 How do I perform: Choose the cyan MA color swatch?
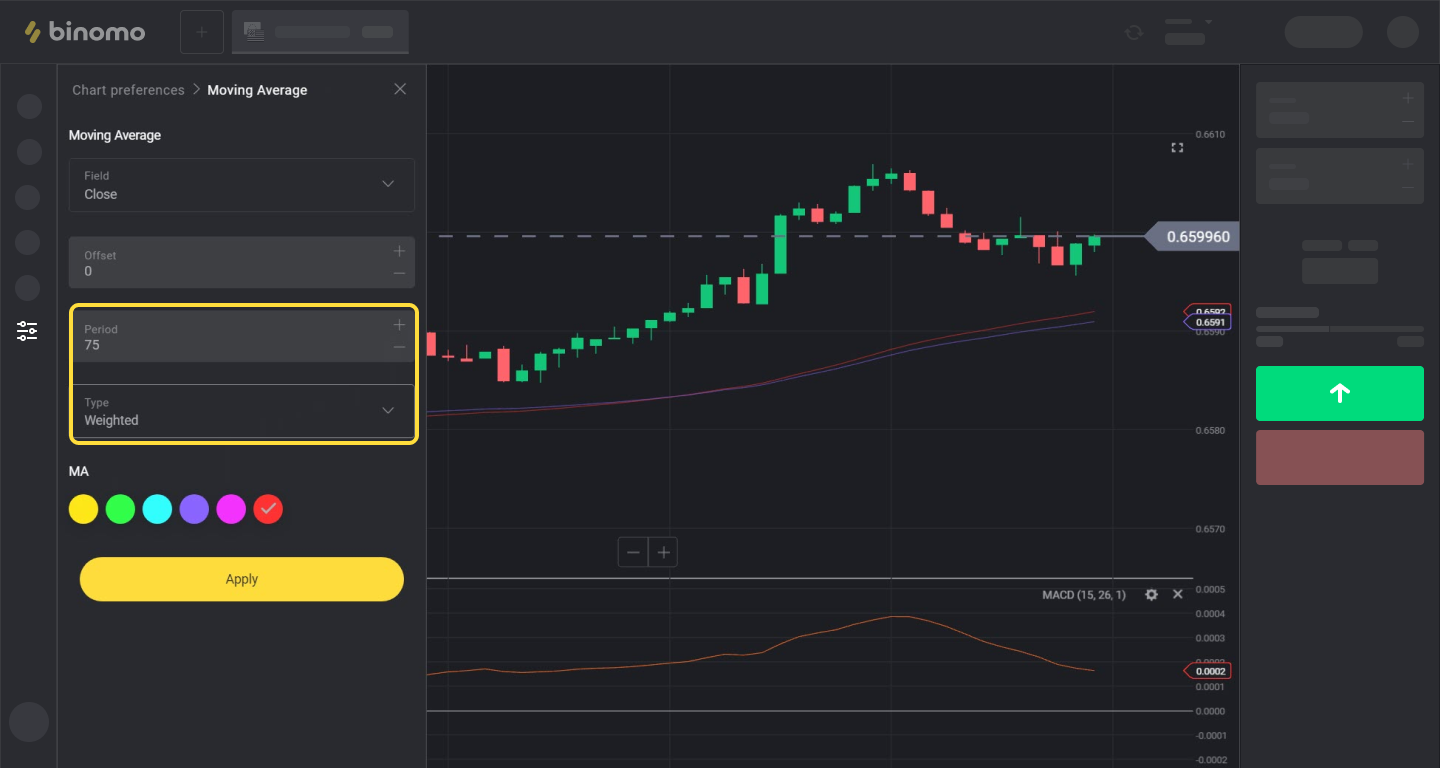157,509
